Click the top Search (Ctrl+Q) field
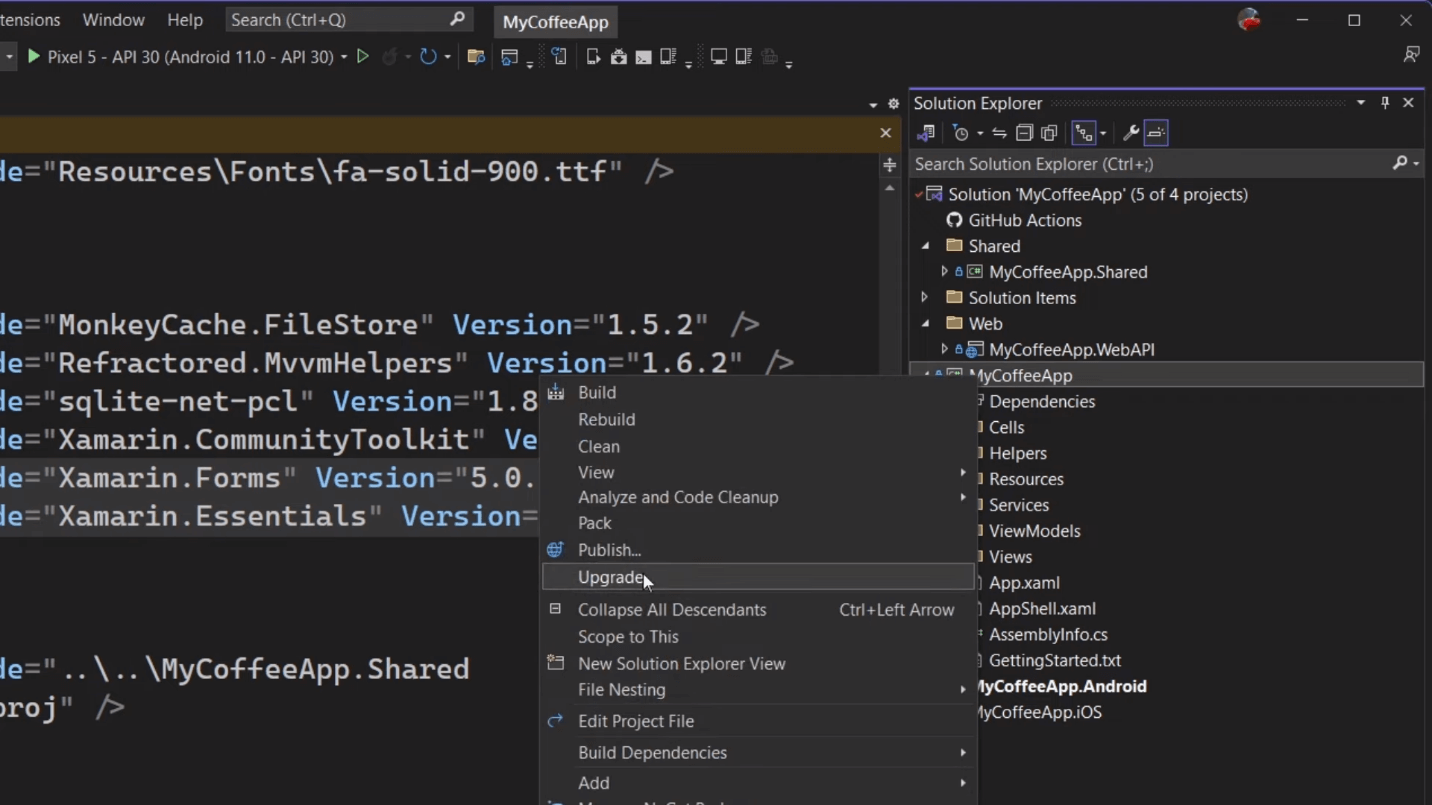 coord(348,19)
